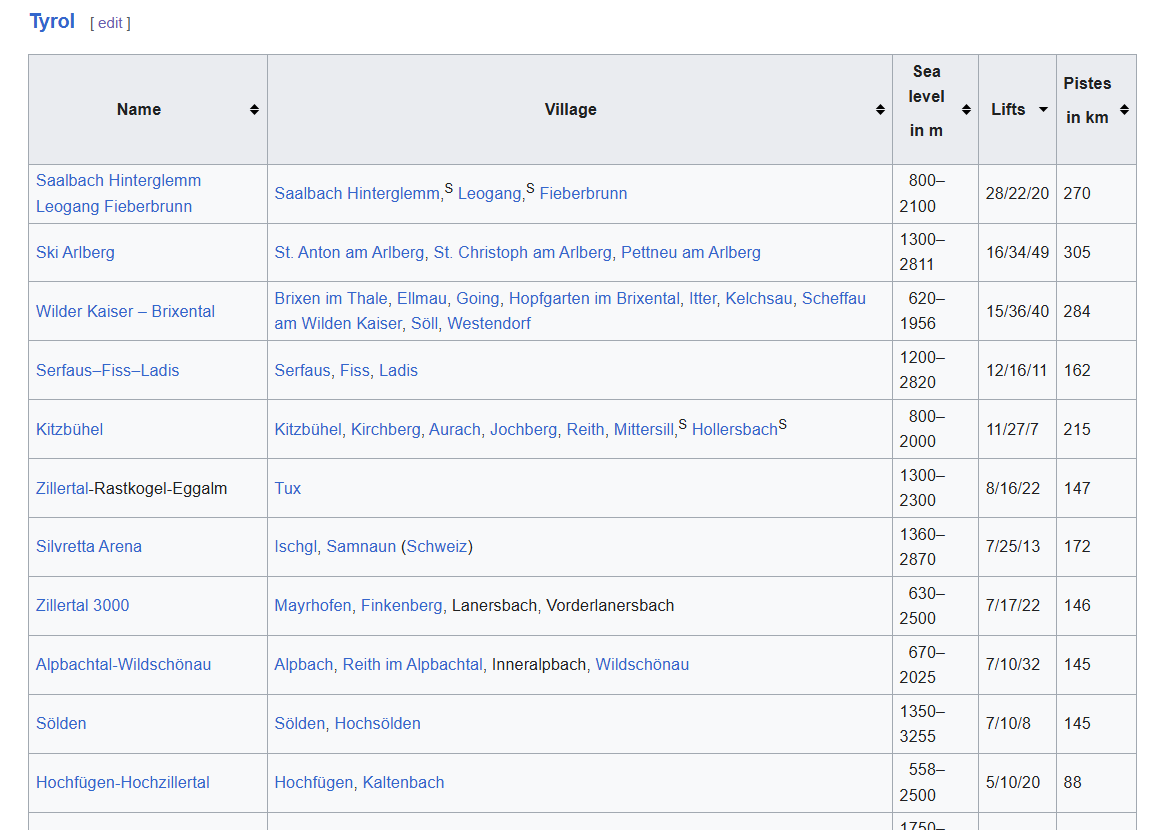Viewport: 1152px width, 830px height.
Task: Open Silvretta Arena resort link
Action: point(89,546)
